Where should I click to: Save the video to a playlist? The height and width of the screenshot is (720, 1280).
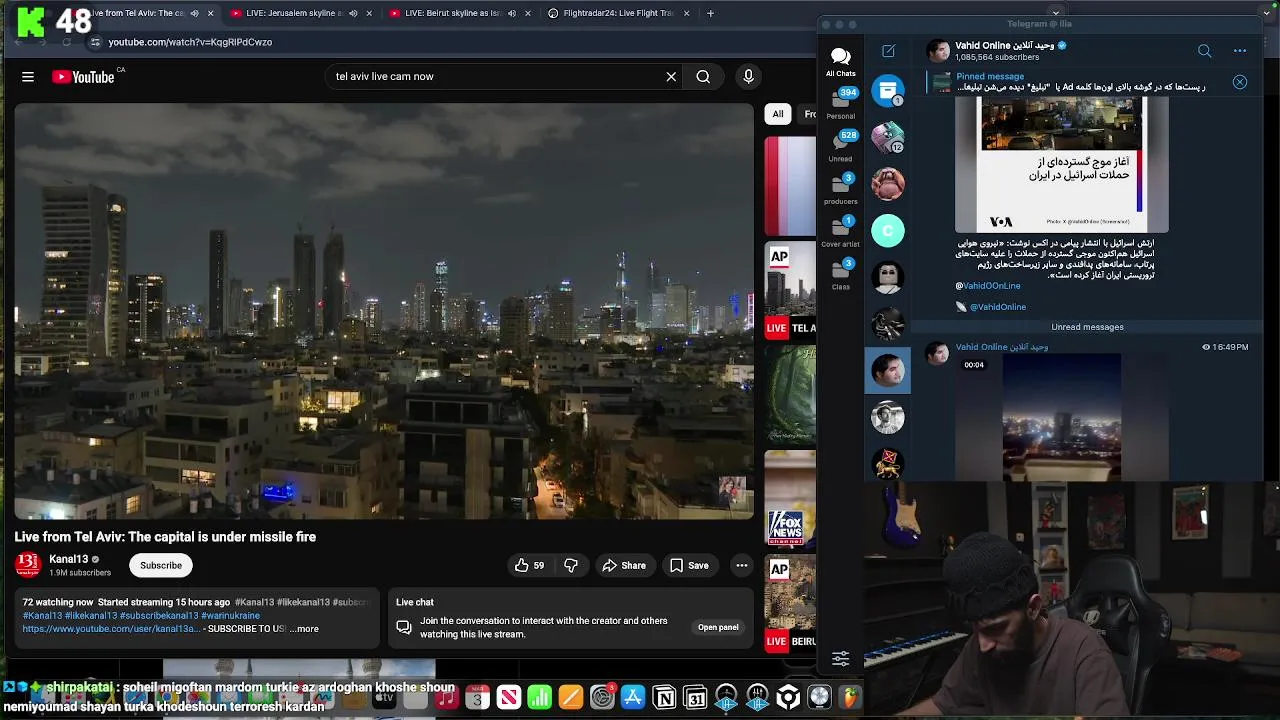coord(689,565)
